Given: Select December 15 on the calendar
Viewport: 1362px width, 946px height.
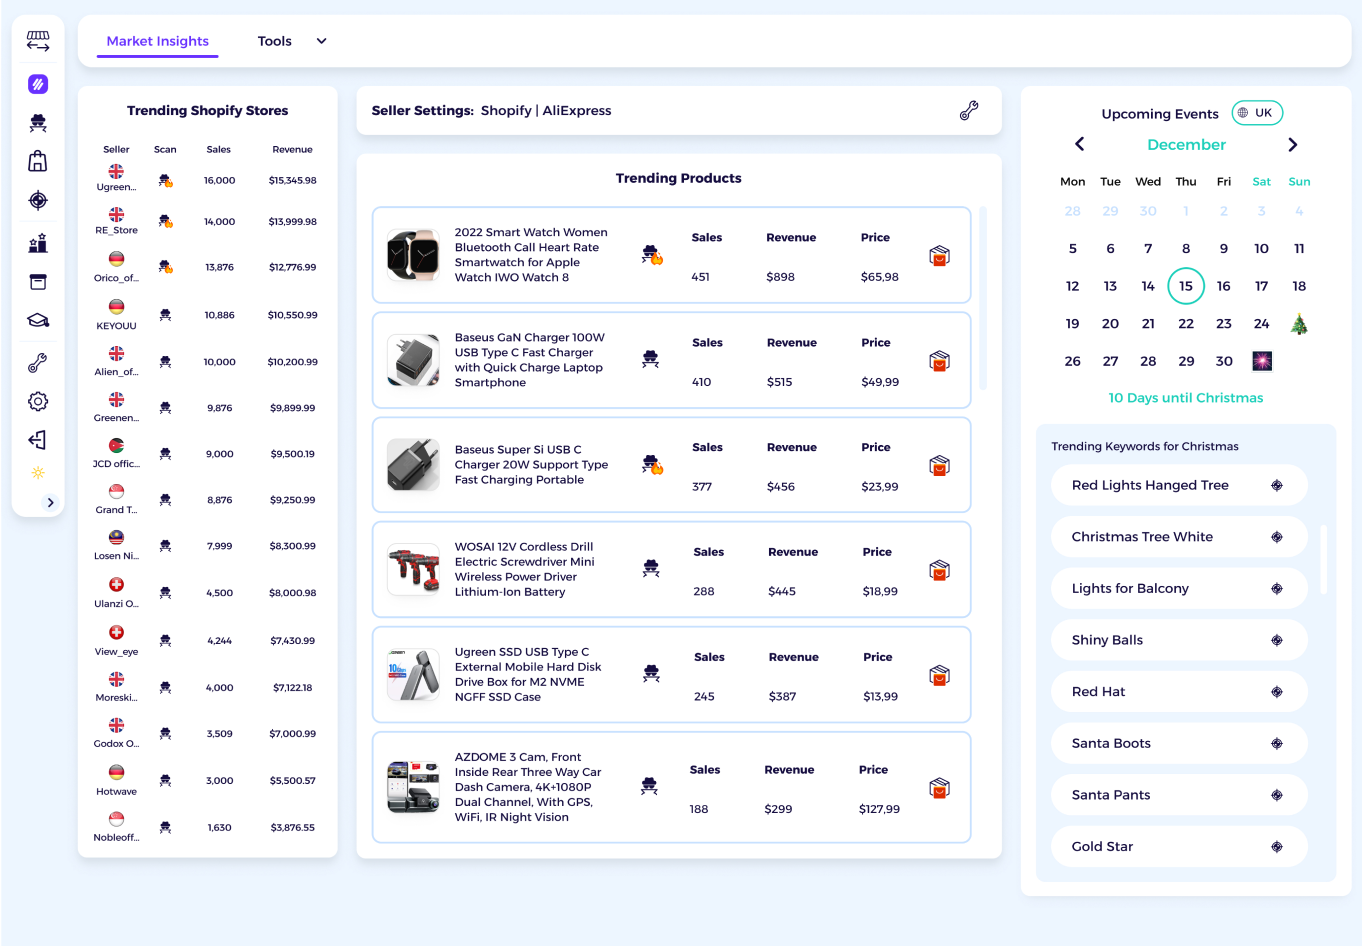Looking at the screenshot, I should pos(1185,286).
